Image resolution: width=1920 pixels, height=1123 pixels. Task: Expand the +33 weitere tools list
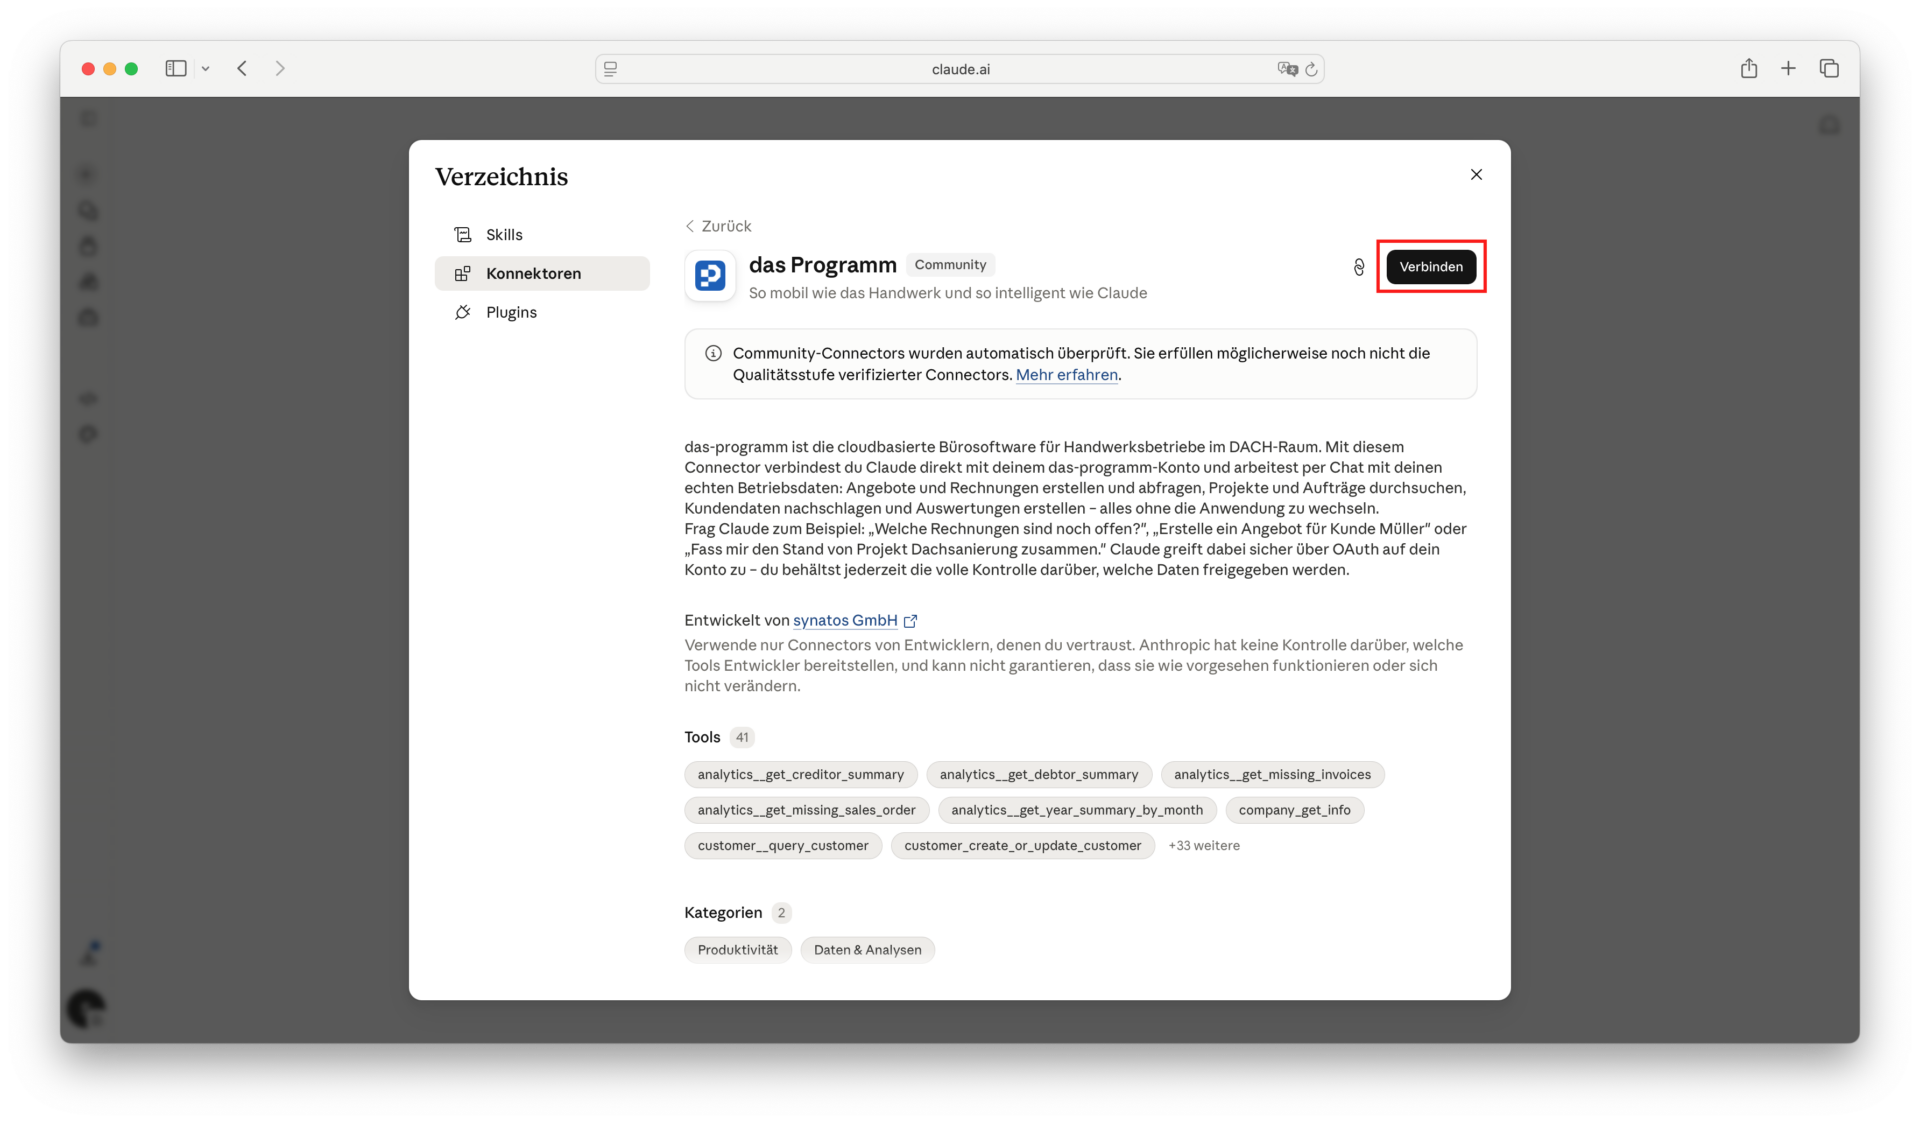pos(1204,845)
